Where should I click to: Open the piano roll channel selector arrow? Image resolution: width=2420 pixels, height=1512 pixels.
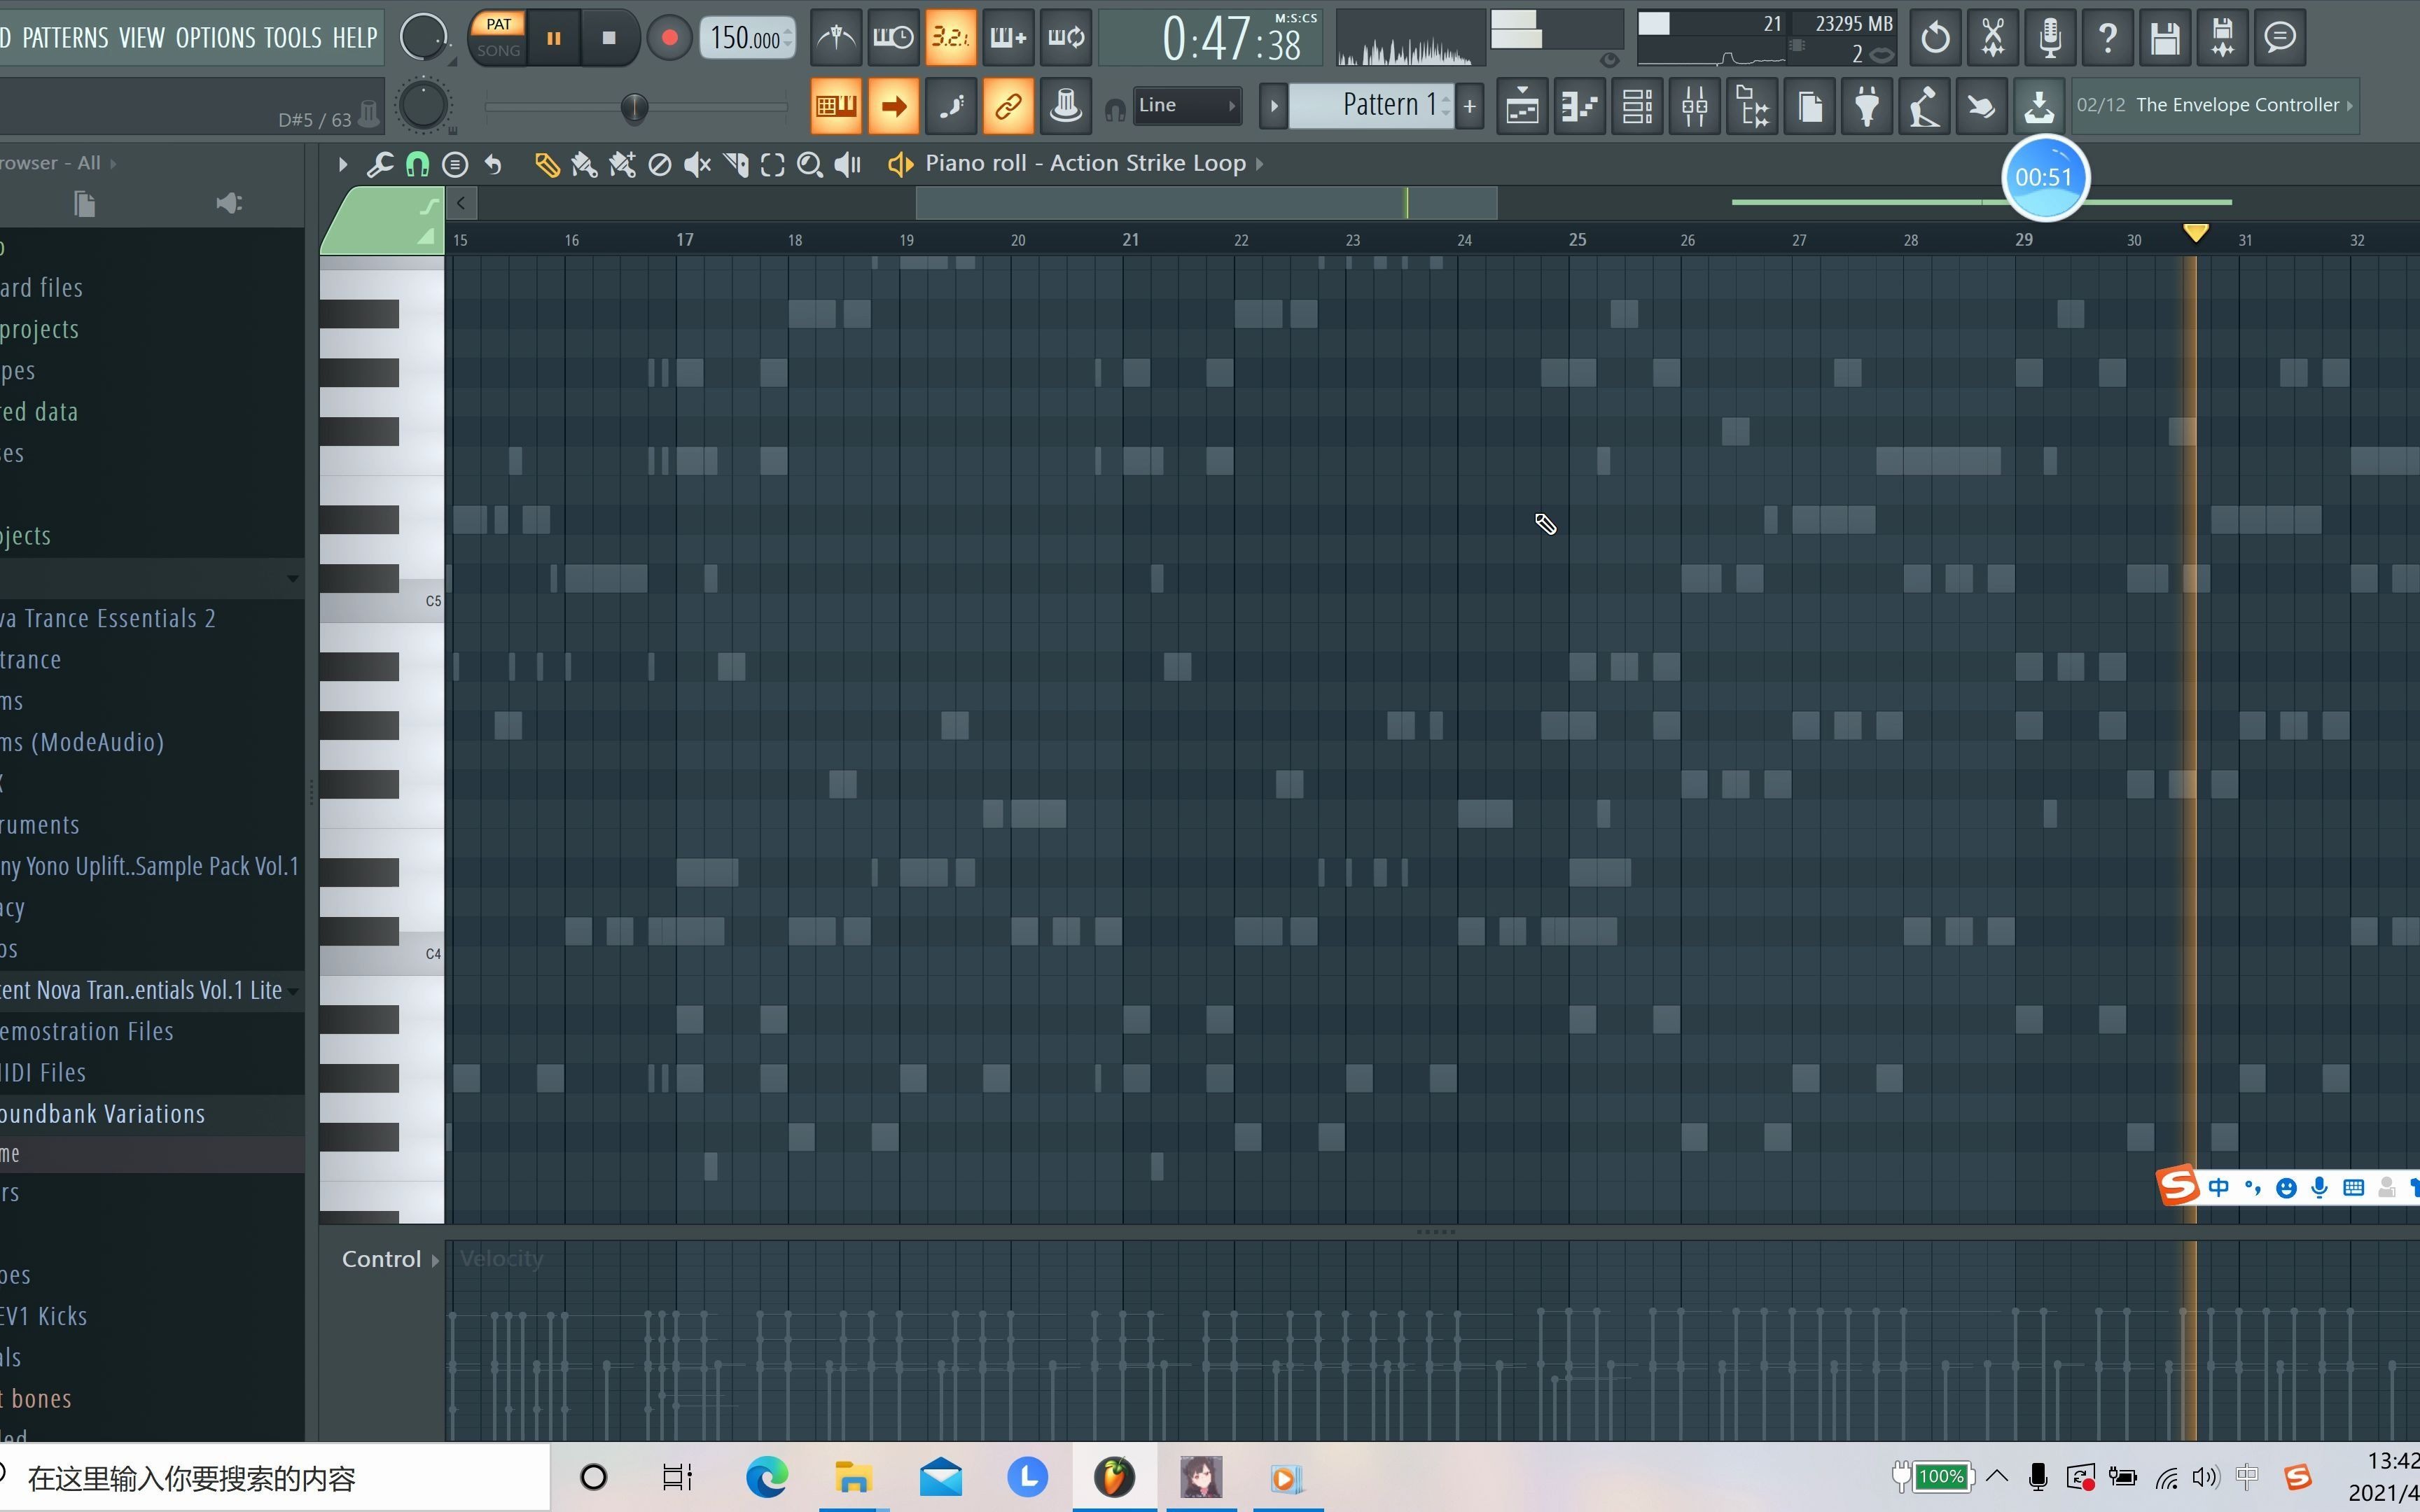point(1260,163)
